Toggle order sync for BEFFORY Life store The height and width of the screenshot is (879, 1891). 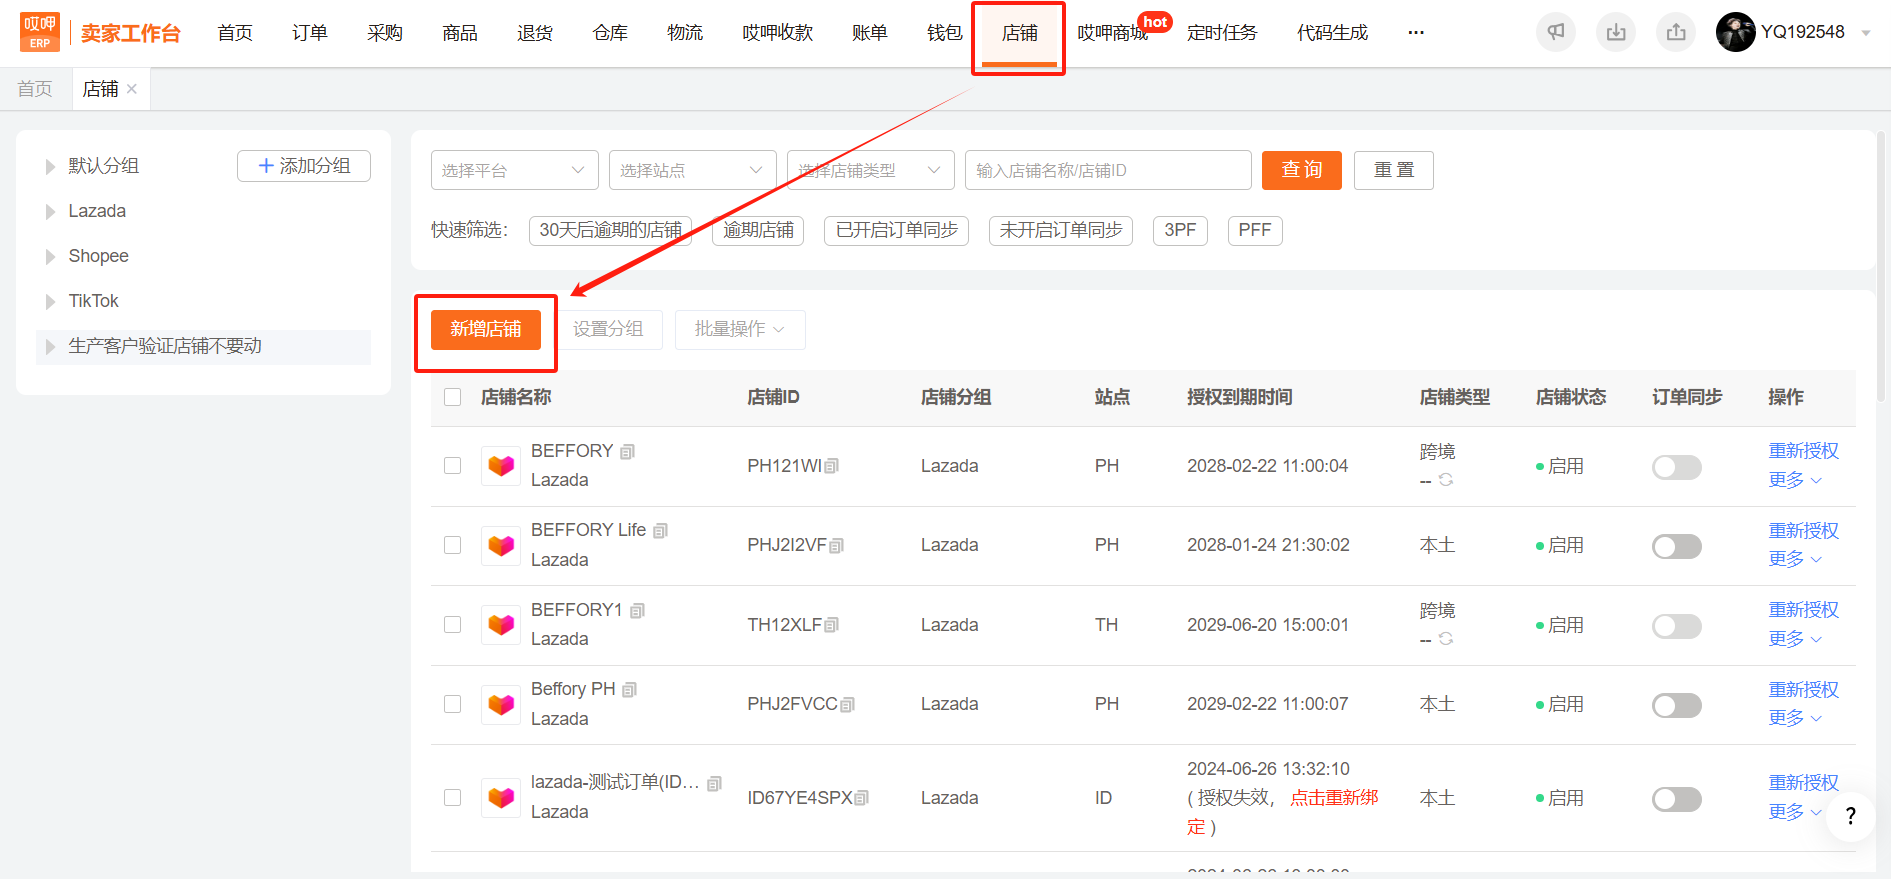pos(1677,546)
